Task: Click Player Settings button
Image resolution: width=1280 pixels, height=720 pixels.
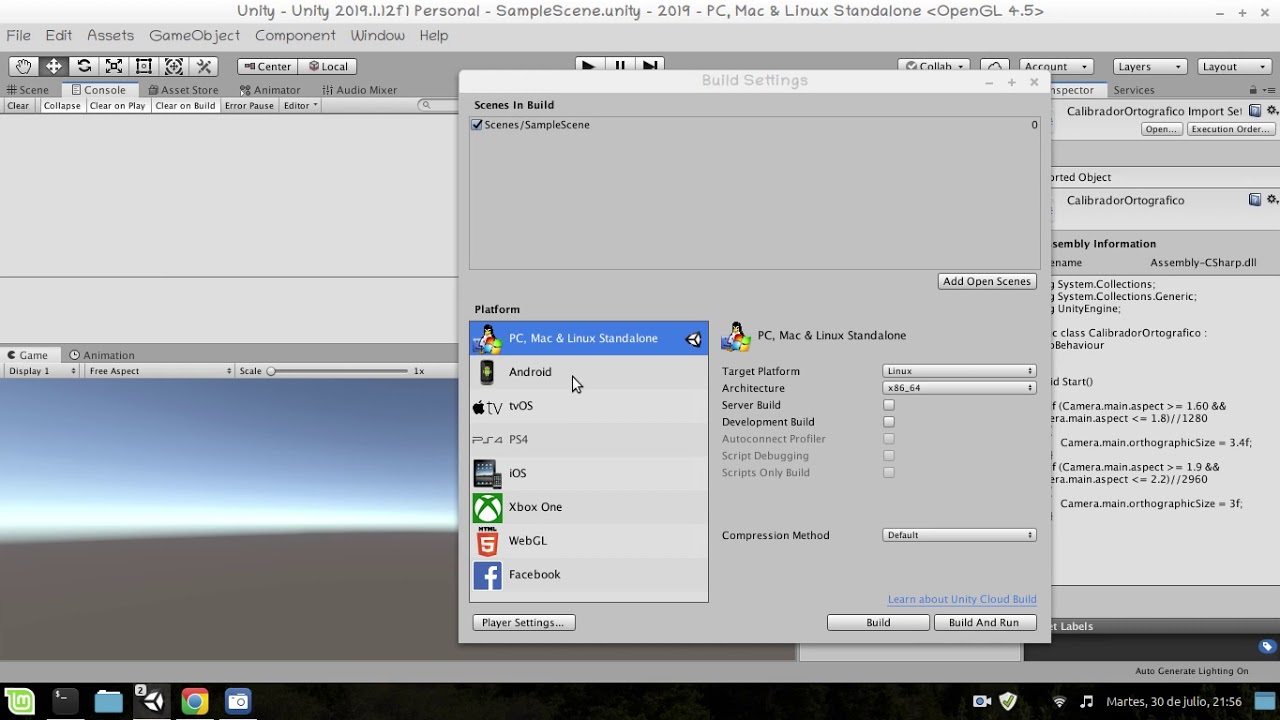Action: 523,623
